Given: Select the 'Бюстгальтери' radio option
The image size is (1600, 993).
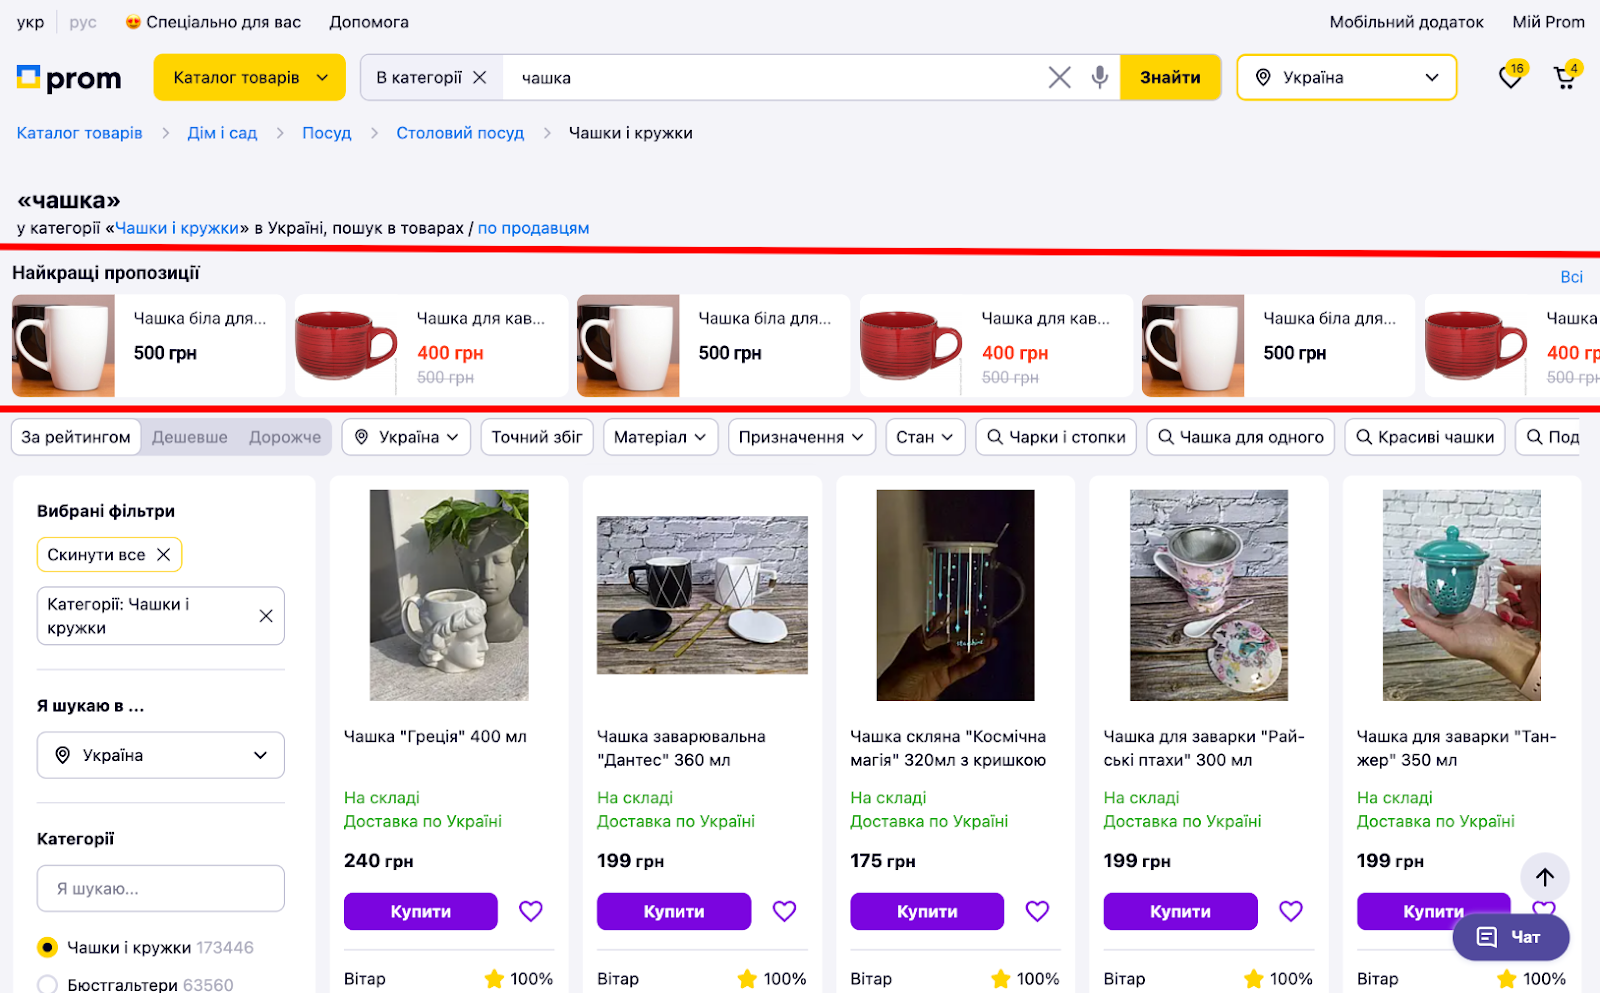Looking at the screenshot, I should tap(47, 985).
